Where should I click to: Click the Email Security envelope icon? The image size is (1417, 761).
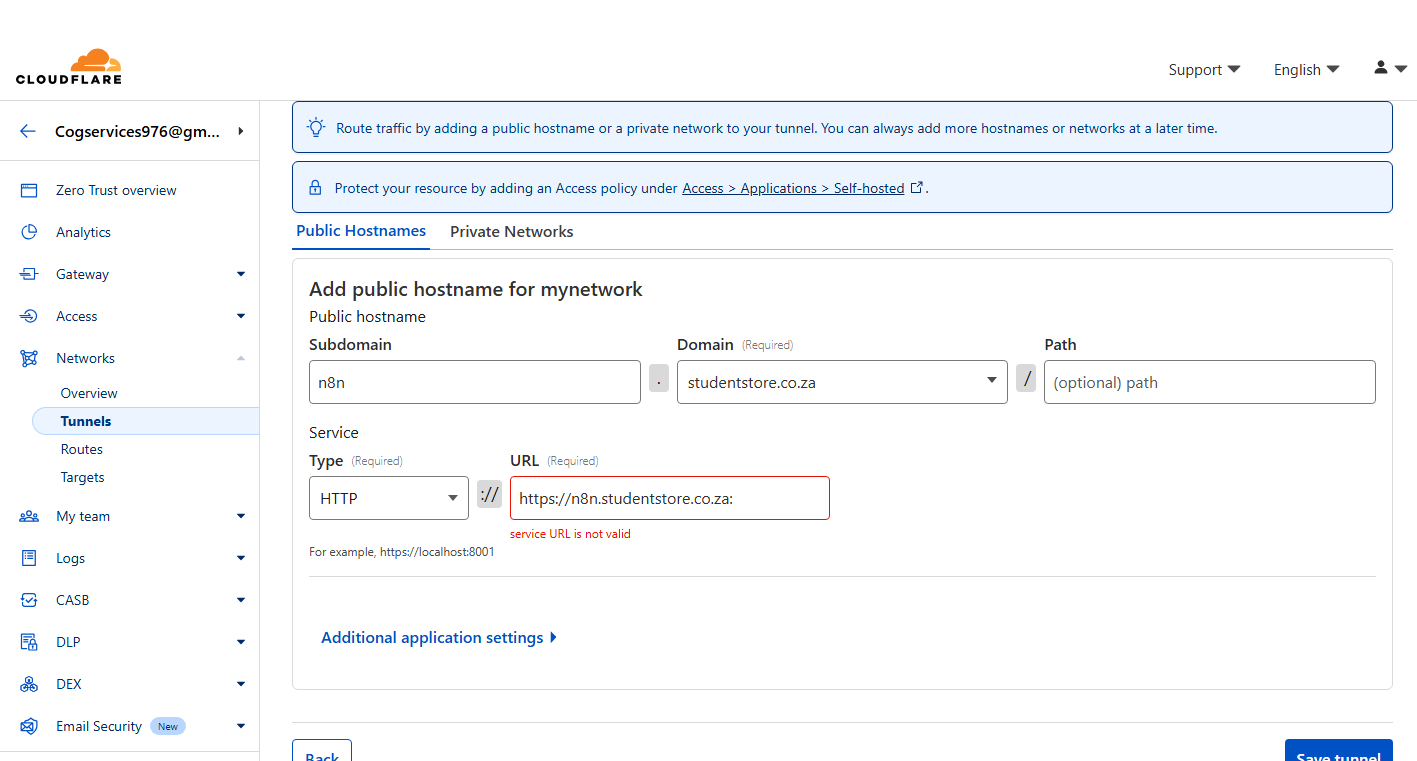coord(29,726)
